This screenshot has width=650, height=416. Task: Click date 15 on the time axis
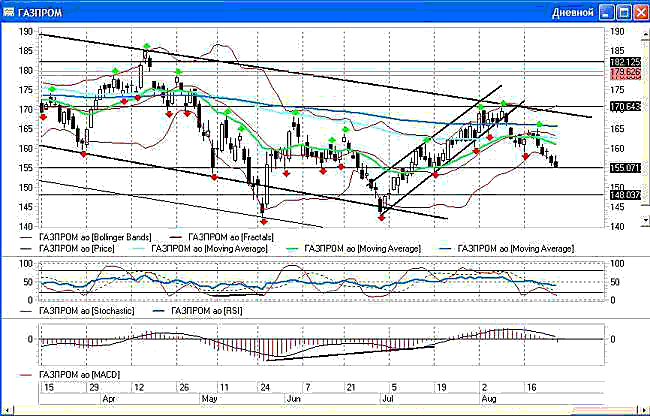(49, 388)
